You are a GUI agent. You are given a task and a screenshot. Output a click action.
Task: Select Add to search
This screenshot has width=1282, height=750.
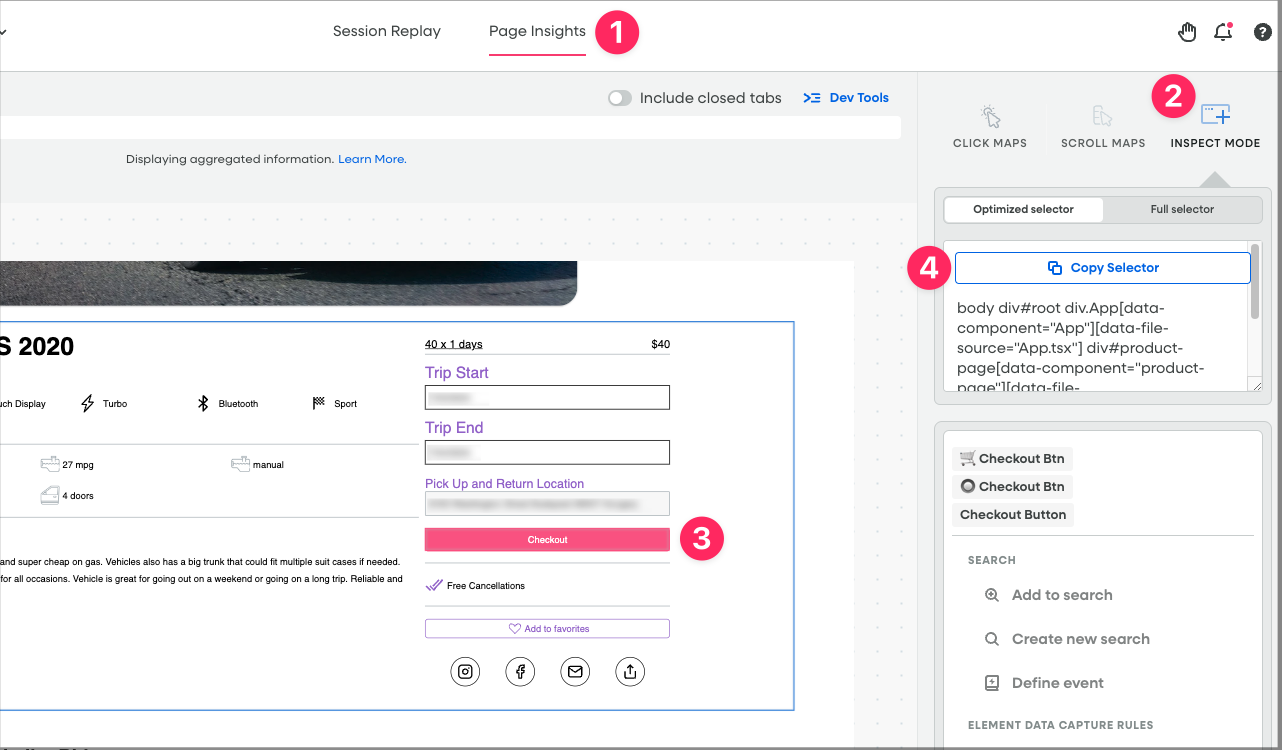(1062, 594)
